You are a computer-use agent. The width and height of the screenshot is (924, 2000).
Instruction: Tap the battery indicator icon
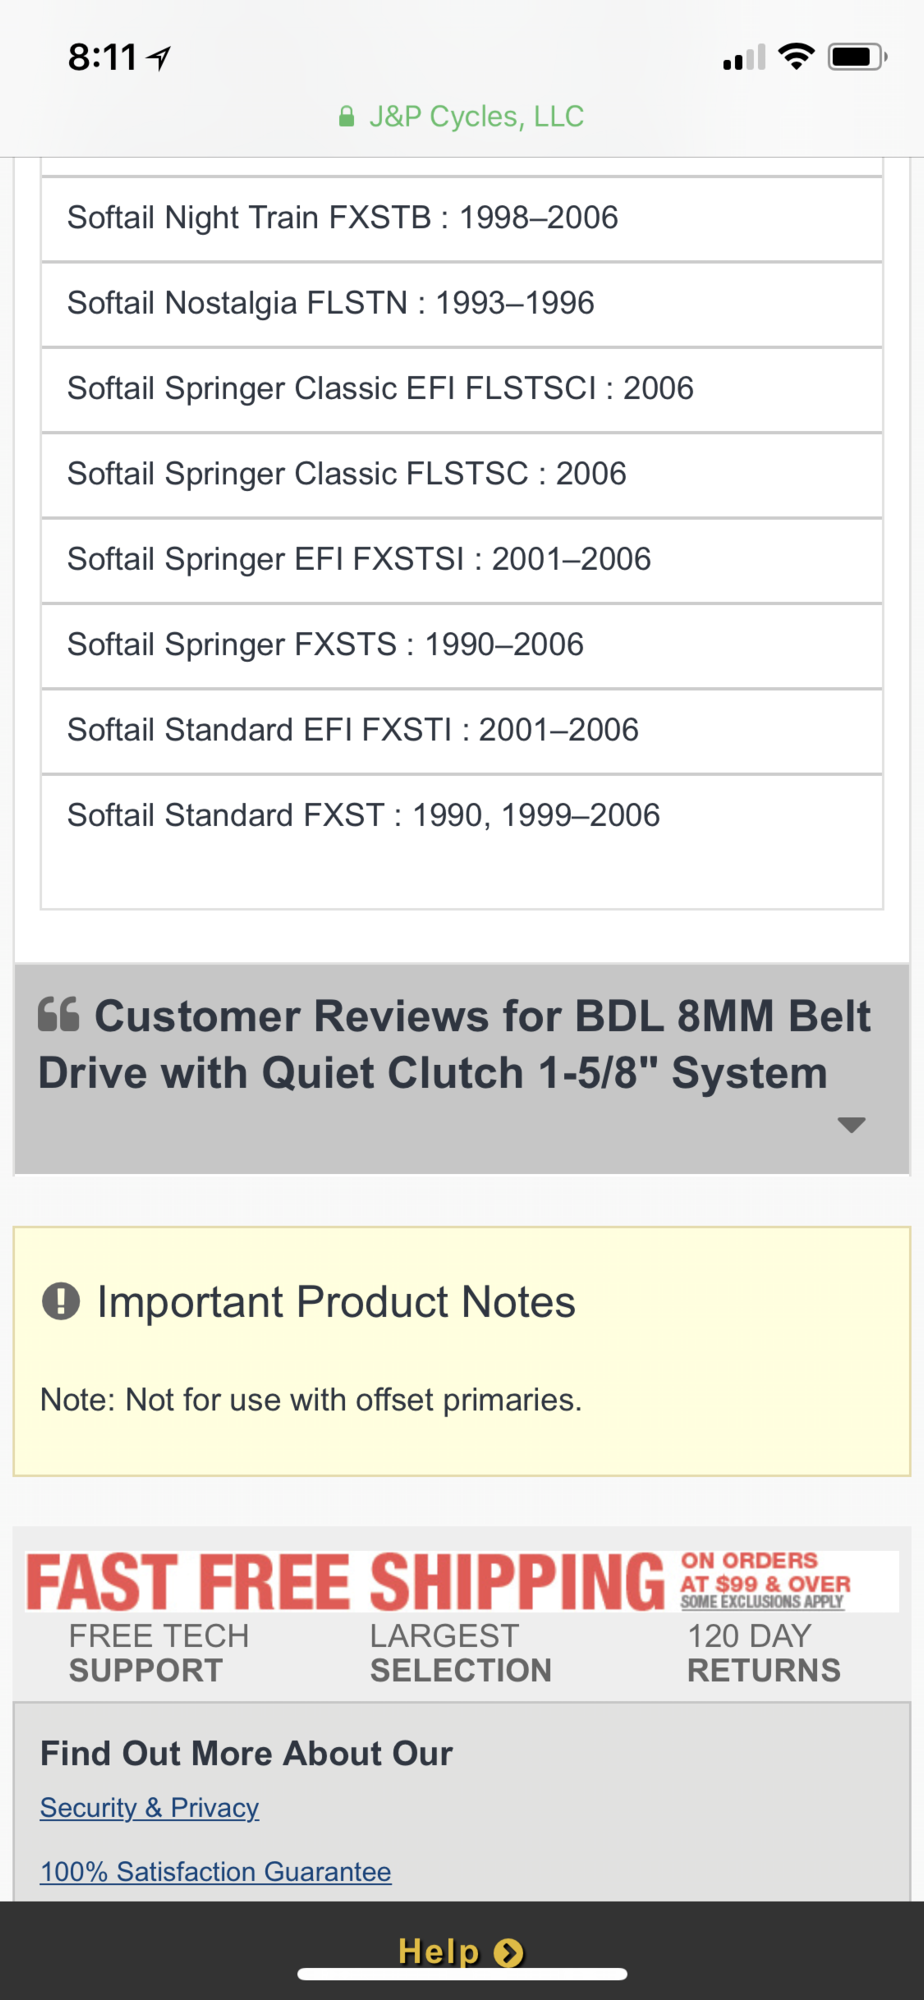point(857,57)
